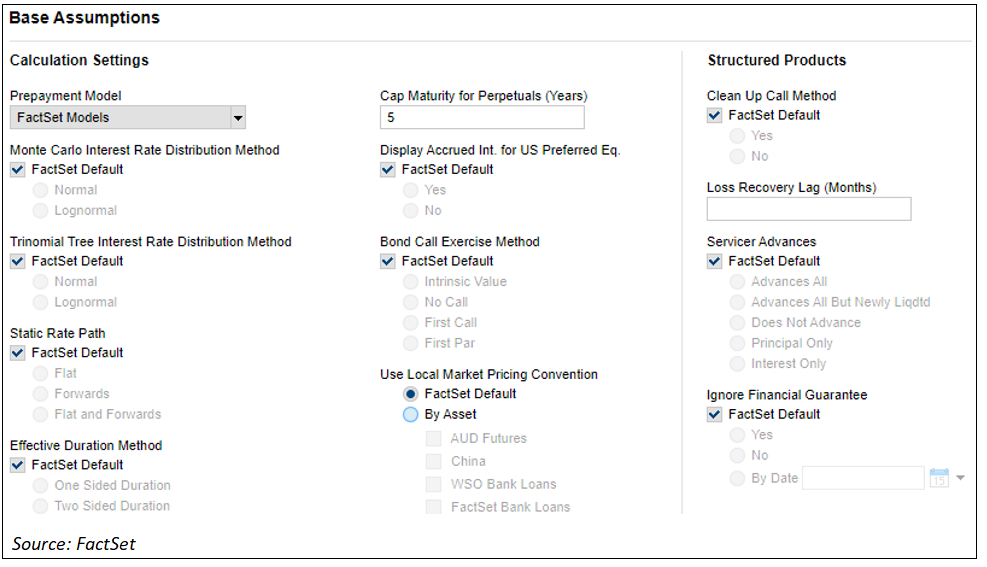Toggle FactSet Default under Static Rate Path
This screenshot has height=567, width=987.
click(18, 353)
